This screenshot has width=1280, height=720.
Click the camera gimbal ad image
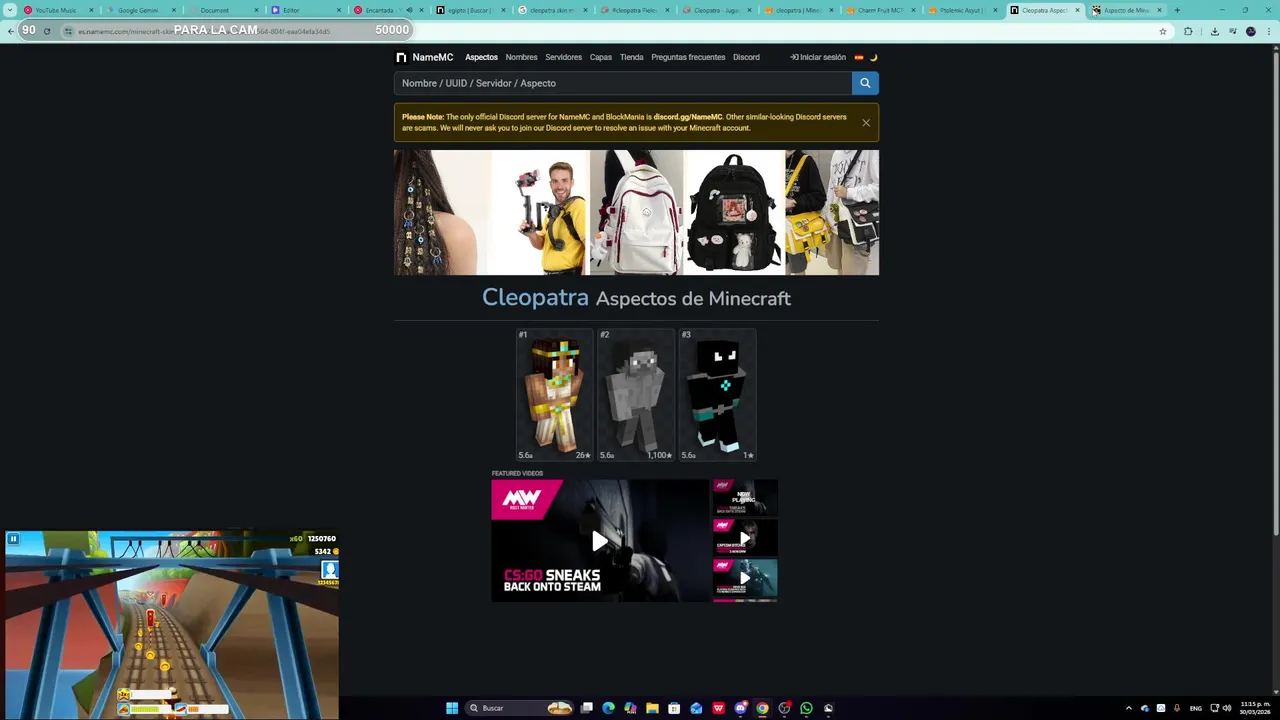[540, 212]
